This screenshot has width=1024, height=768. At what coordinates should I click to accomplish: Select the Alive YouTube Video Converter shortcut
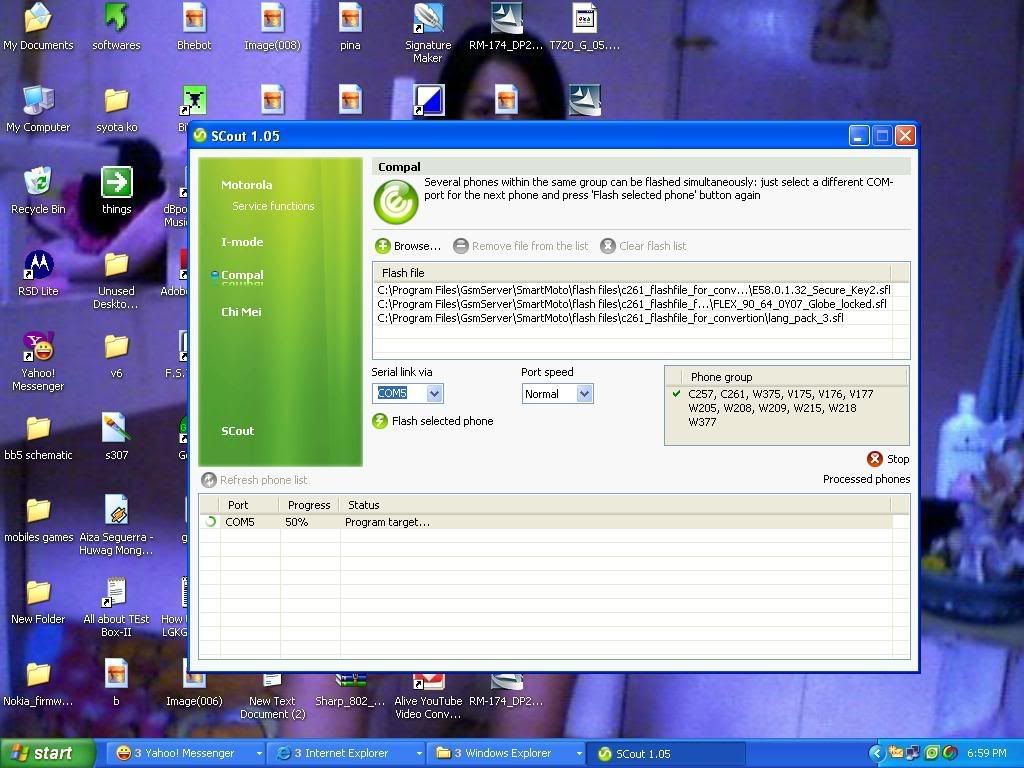(x=428, y=697)
